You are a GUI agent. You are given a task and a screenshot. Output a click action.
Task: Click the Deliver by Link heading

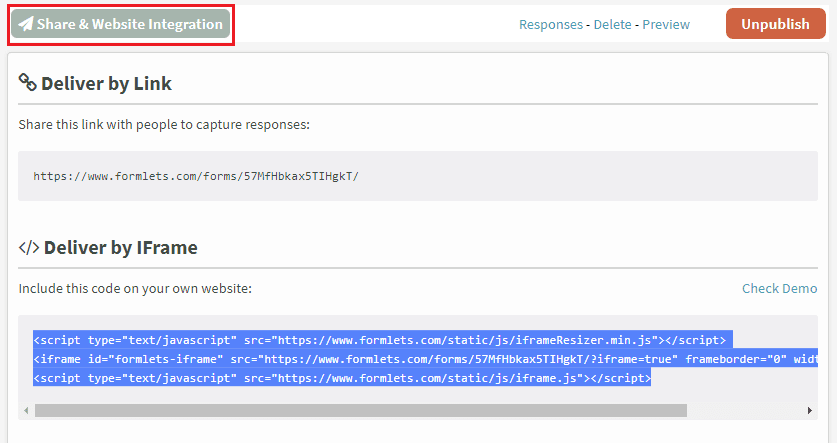[106, 83]
